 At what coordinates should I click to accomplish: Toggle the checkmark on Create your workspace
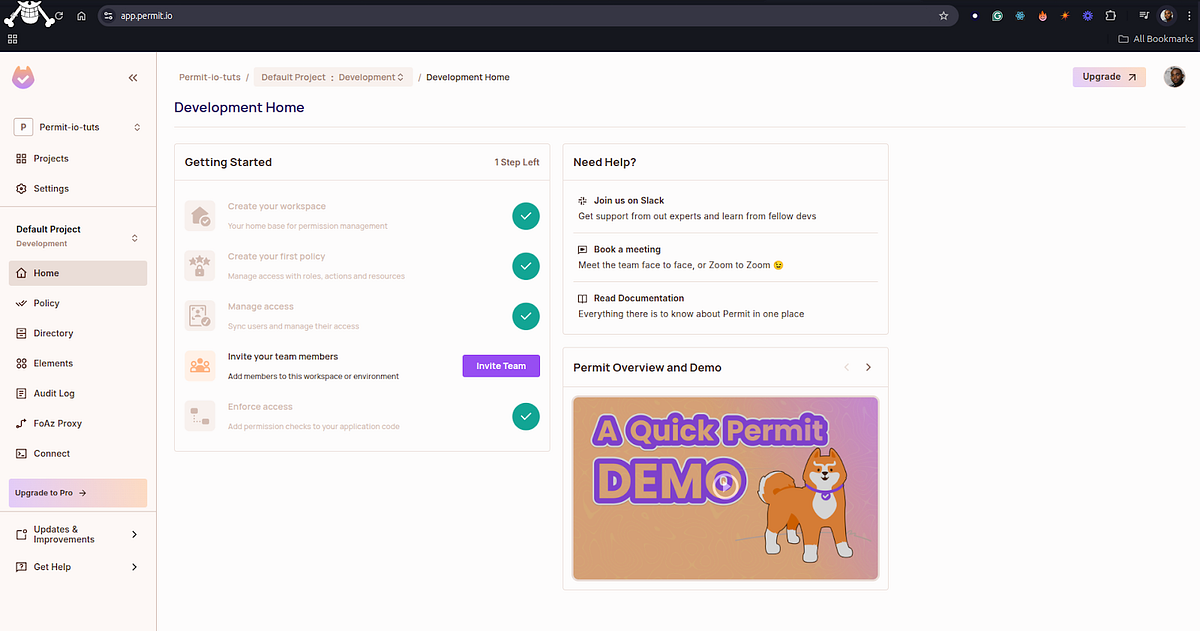[526, 216]
